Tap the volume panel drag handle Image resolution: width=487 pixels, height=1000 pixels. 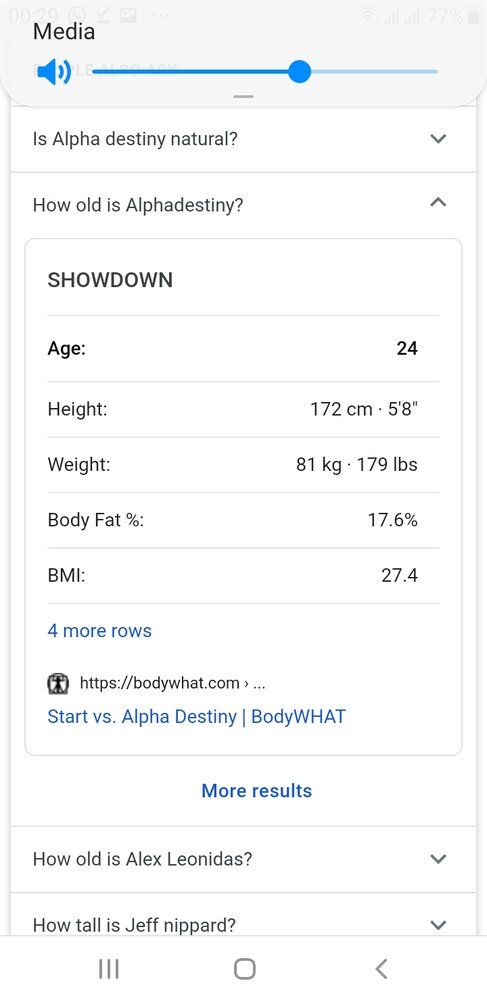(244, 97)
